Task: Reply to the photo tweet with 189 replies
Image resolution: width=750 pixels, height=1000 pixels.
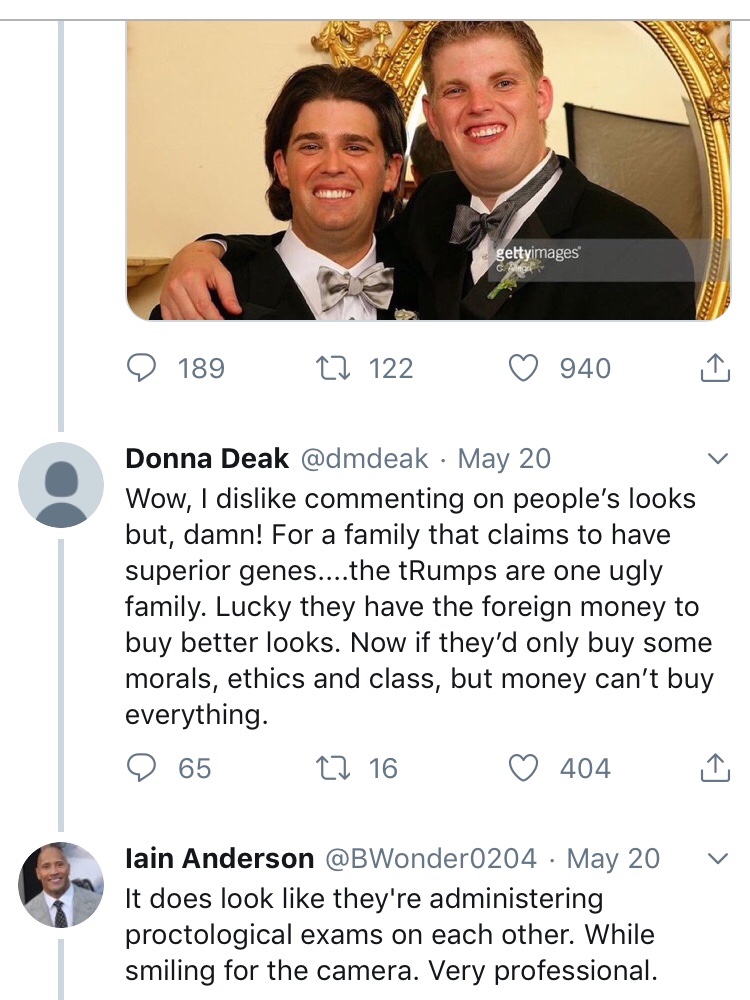Action: (x=141, y=369)
